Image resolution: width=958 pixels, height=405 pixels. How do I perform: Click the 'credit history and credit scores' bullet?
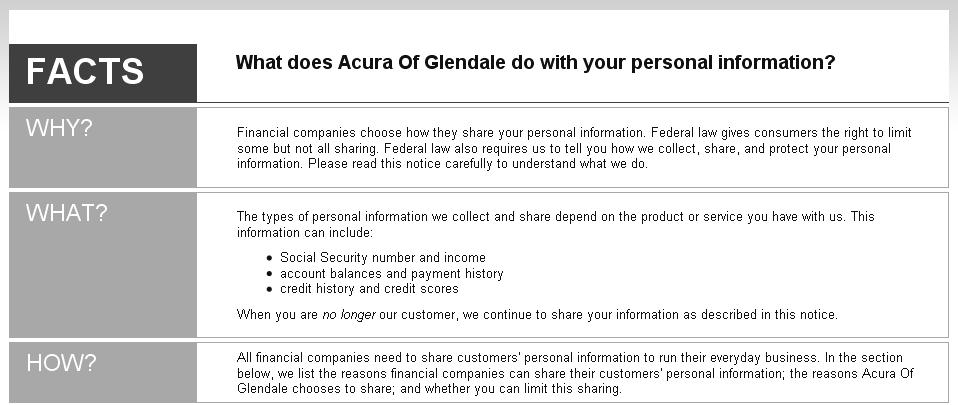click(x=369, y=288)
